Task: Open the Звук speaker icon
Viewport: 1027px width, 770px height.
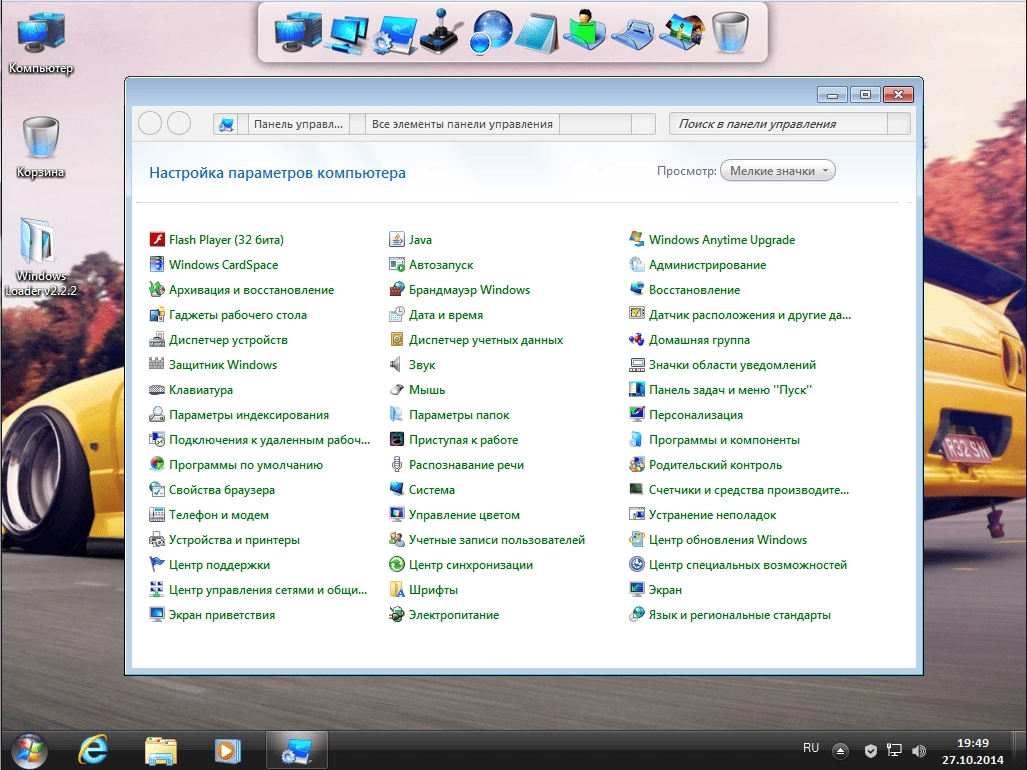Action: pos(396,365)
